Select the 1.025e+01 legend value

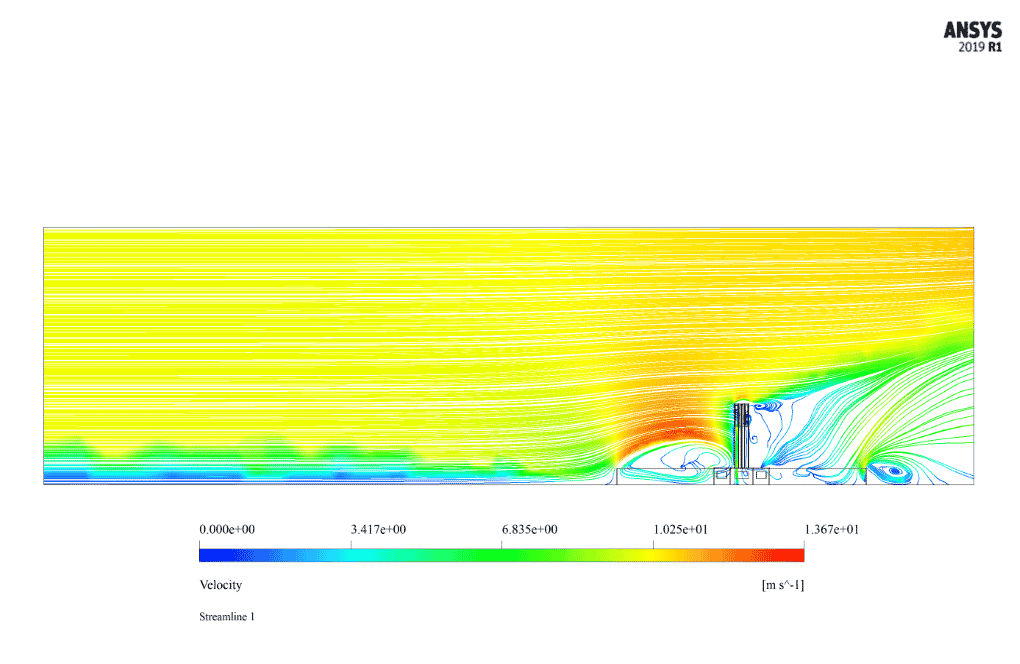(680, 530)
